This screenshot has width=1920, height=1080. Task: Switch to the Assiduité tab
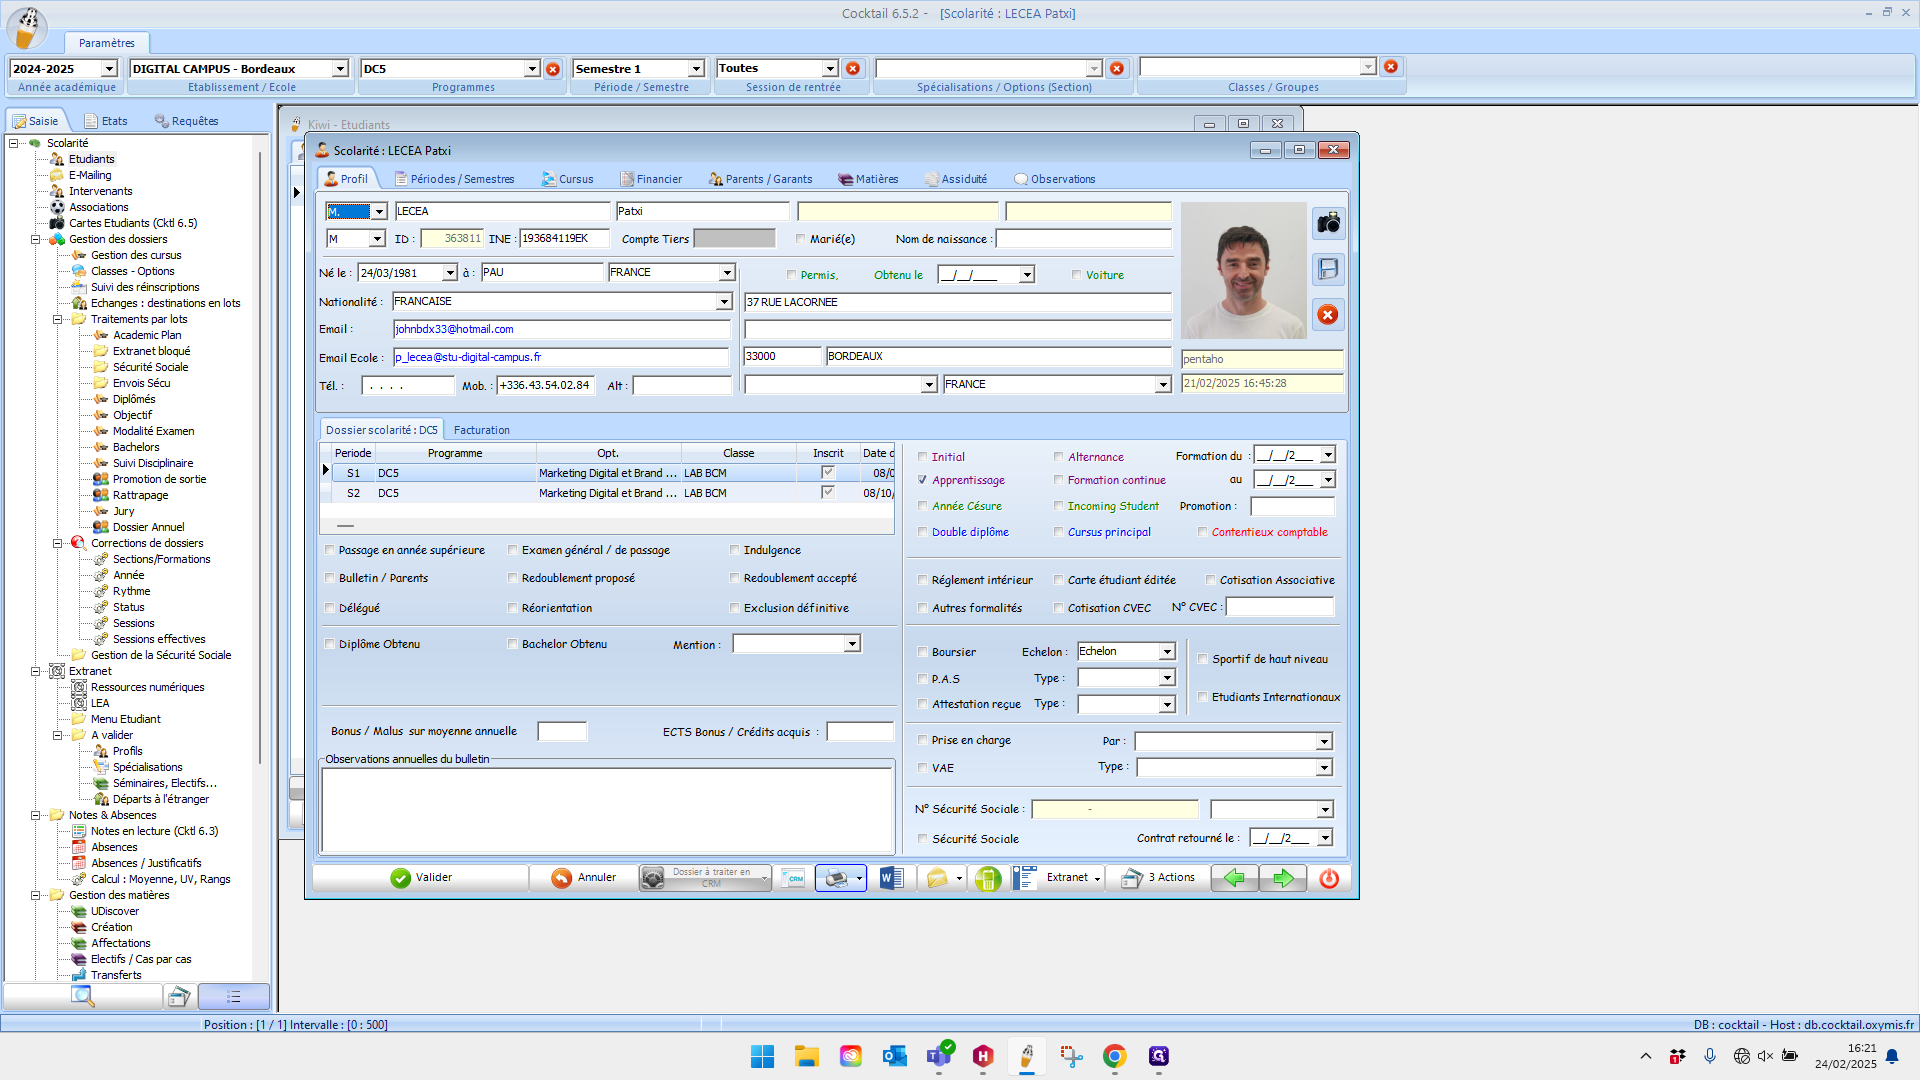(955, 179)
